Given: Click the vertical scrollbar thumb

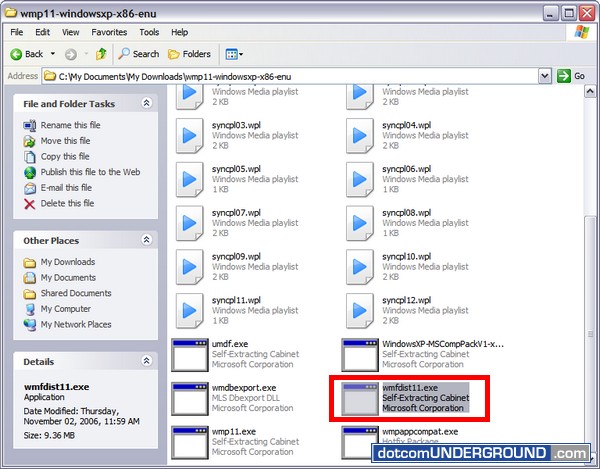Looking at the screenshot, I should [x=590, y=333].
